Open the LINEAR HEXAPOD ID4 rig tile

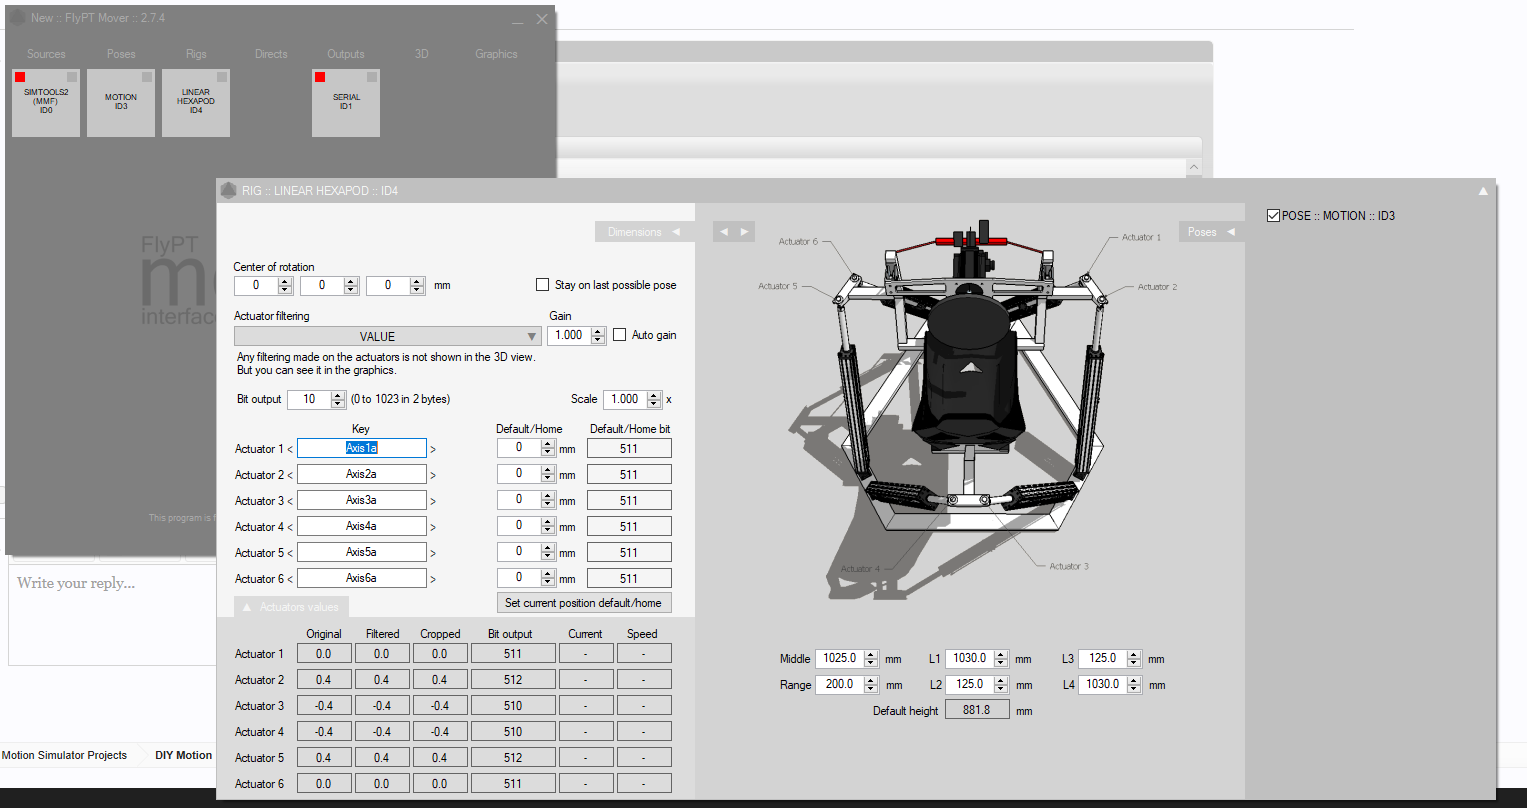tap(196, 103)
